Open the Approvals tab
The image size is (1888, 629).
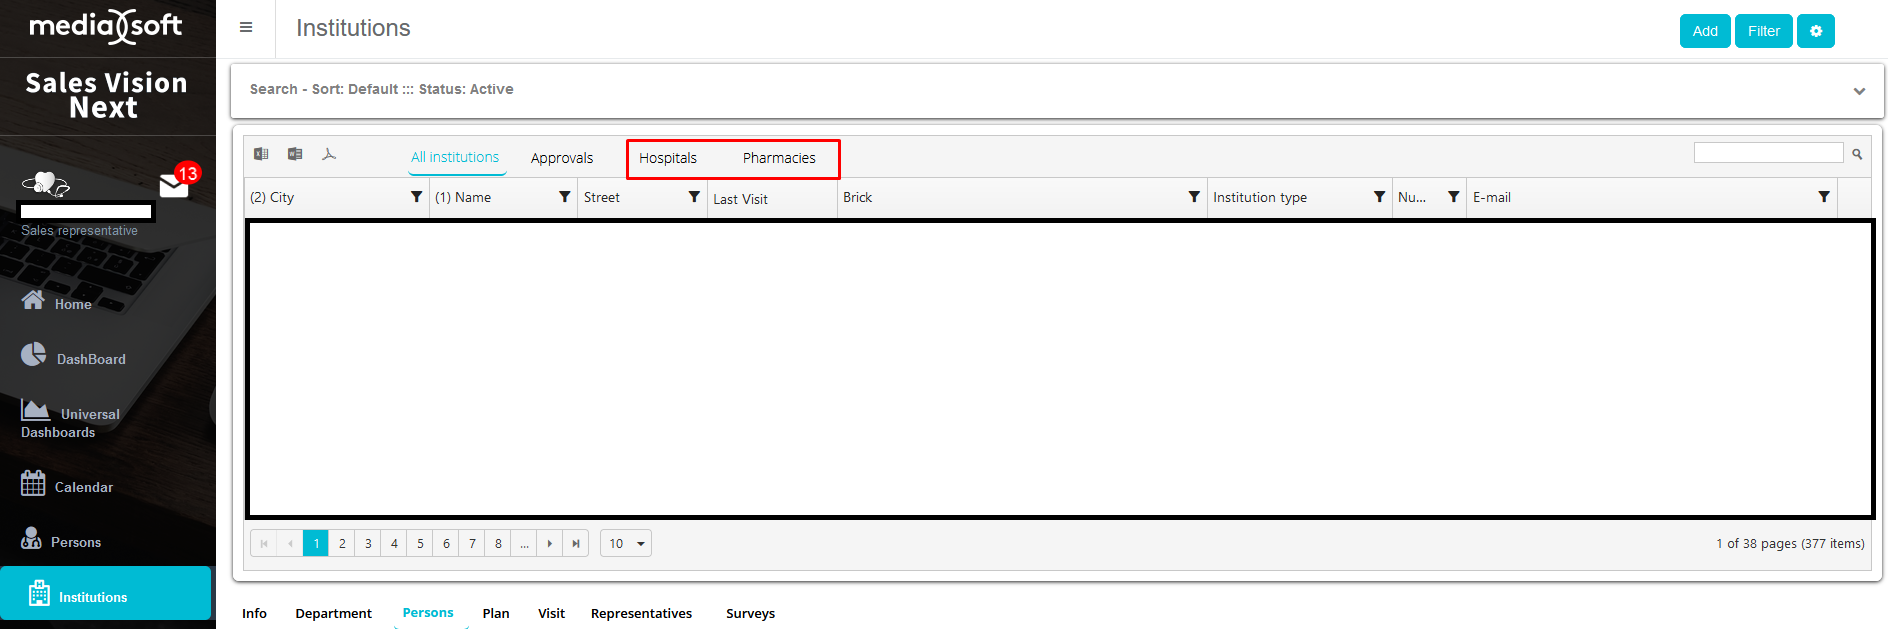point(562,158)
